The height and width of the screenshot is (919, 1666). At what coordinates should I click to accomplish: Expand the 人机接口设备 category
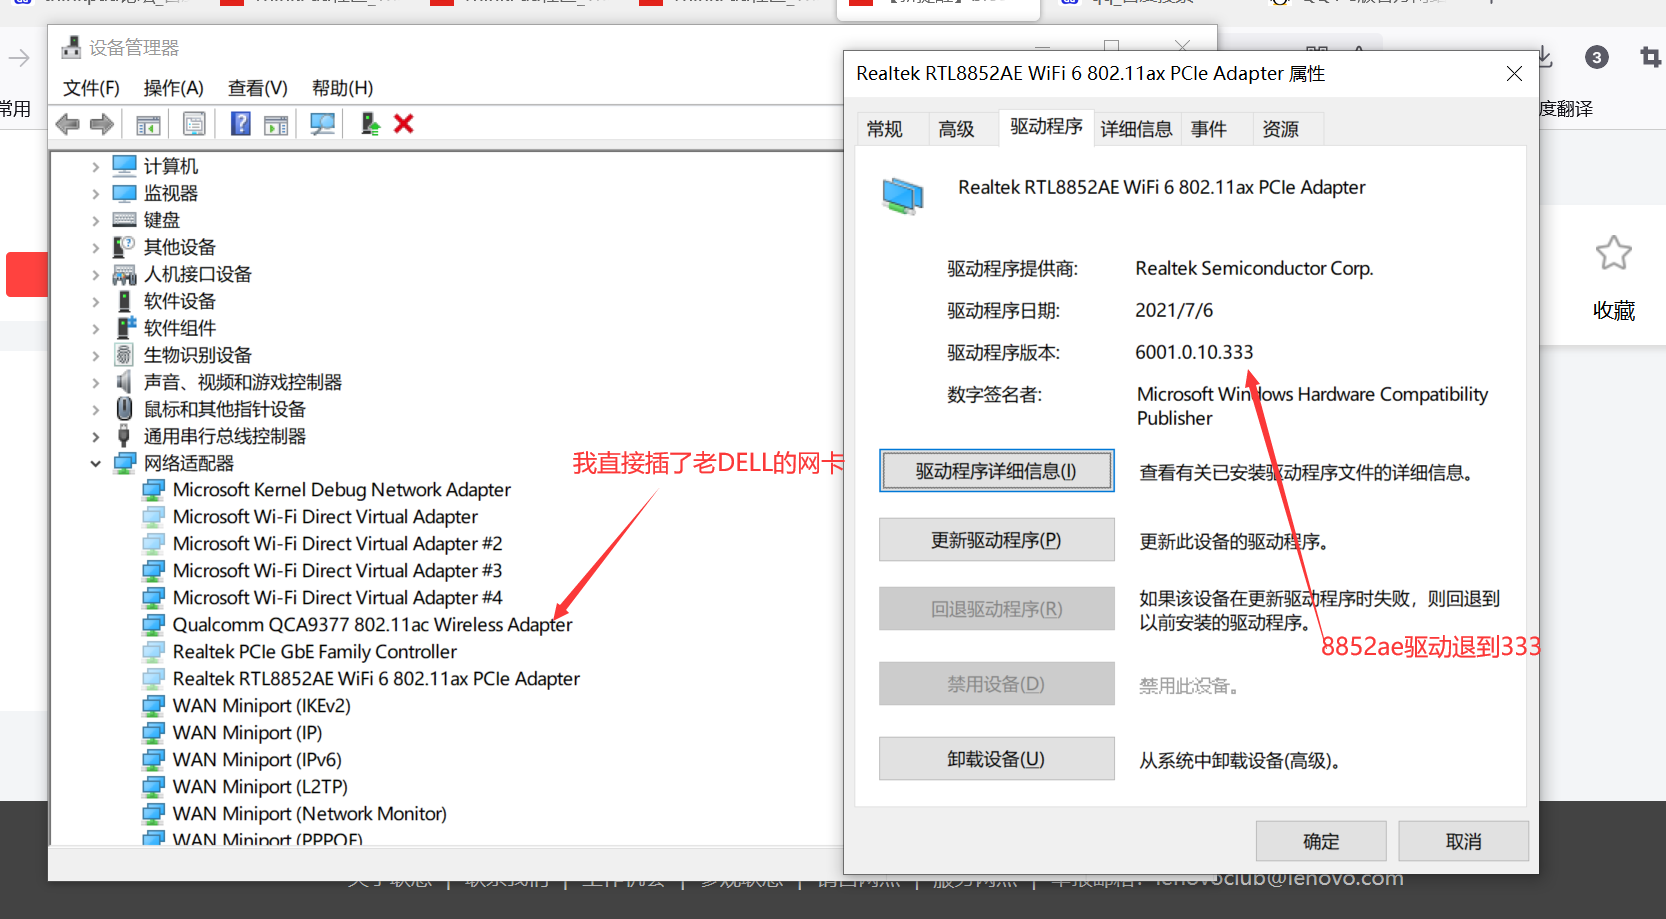[x=96, y=274]
